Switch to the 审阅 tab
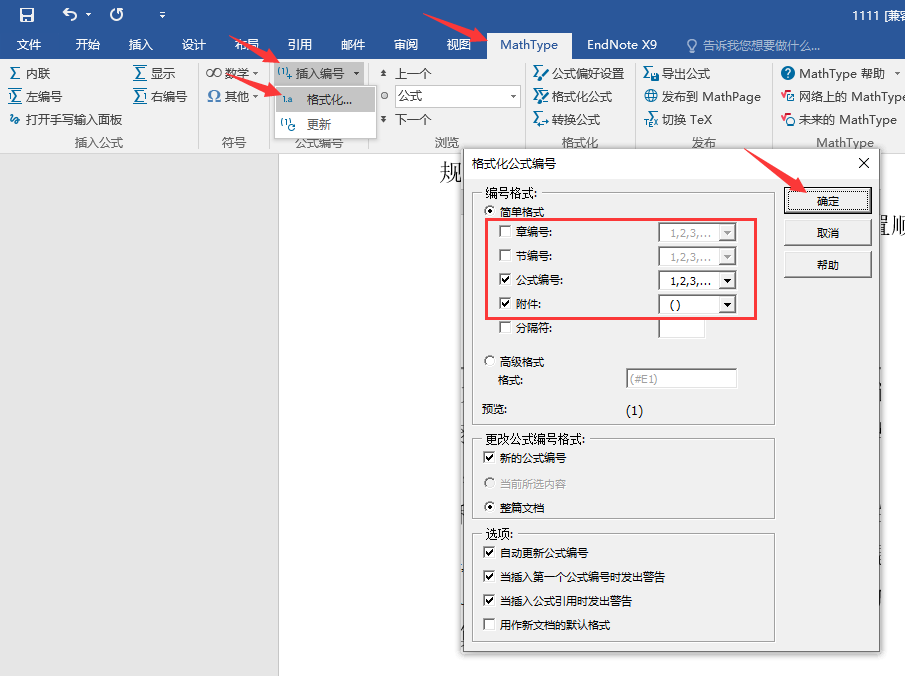The height and width of the screenshot is (676, 905). [406, 45]
